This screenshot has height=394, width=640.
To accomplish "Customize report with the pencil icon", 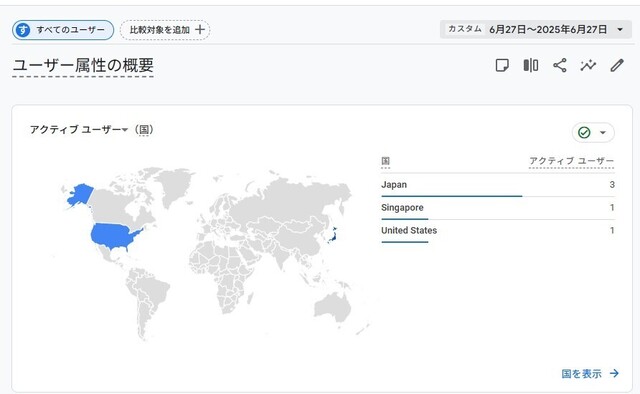I will 617,65.
